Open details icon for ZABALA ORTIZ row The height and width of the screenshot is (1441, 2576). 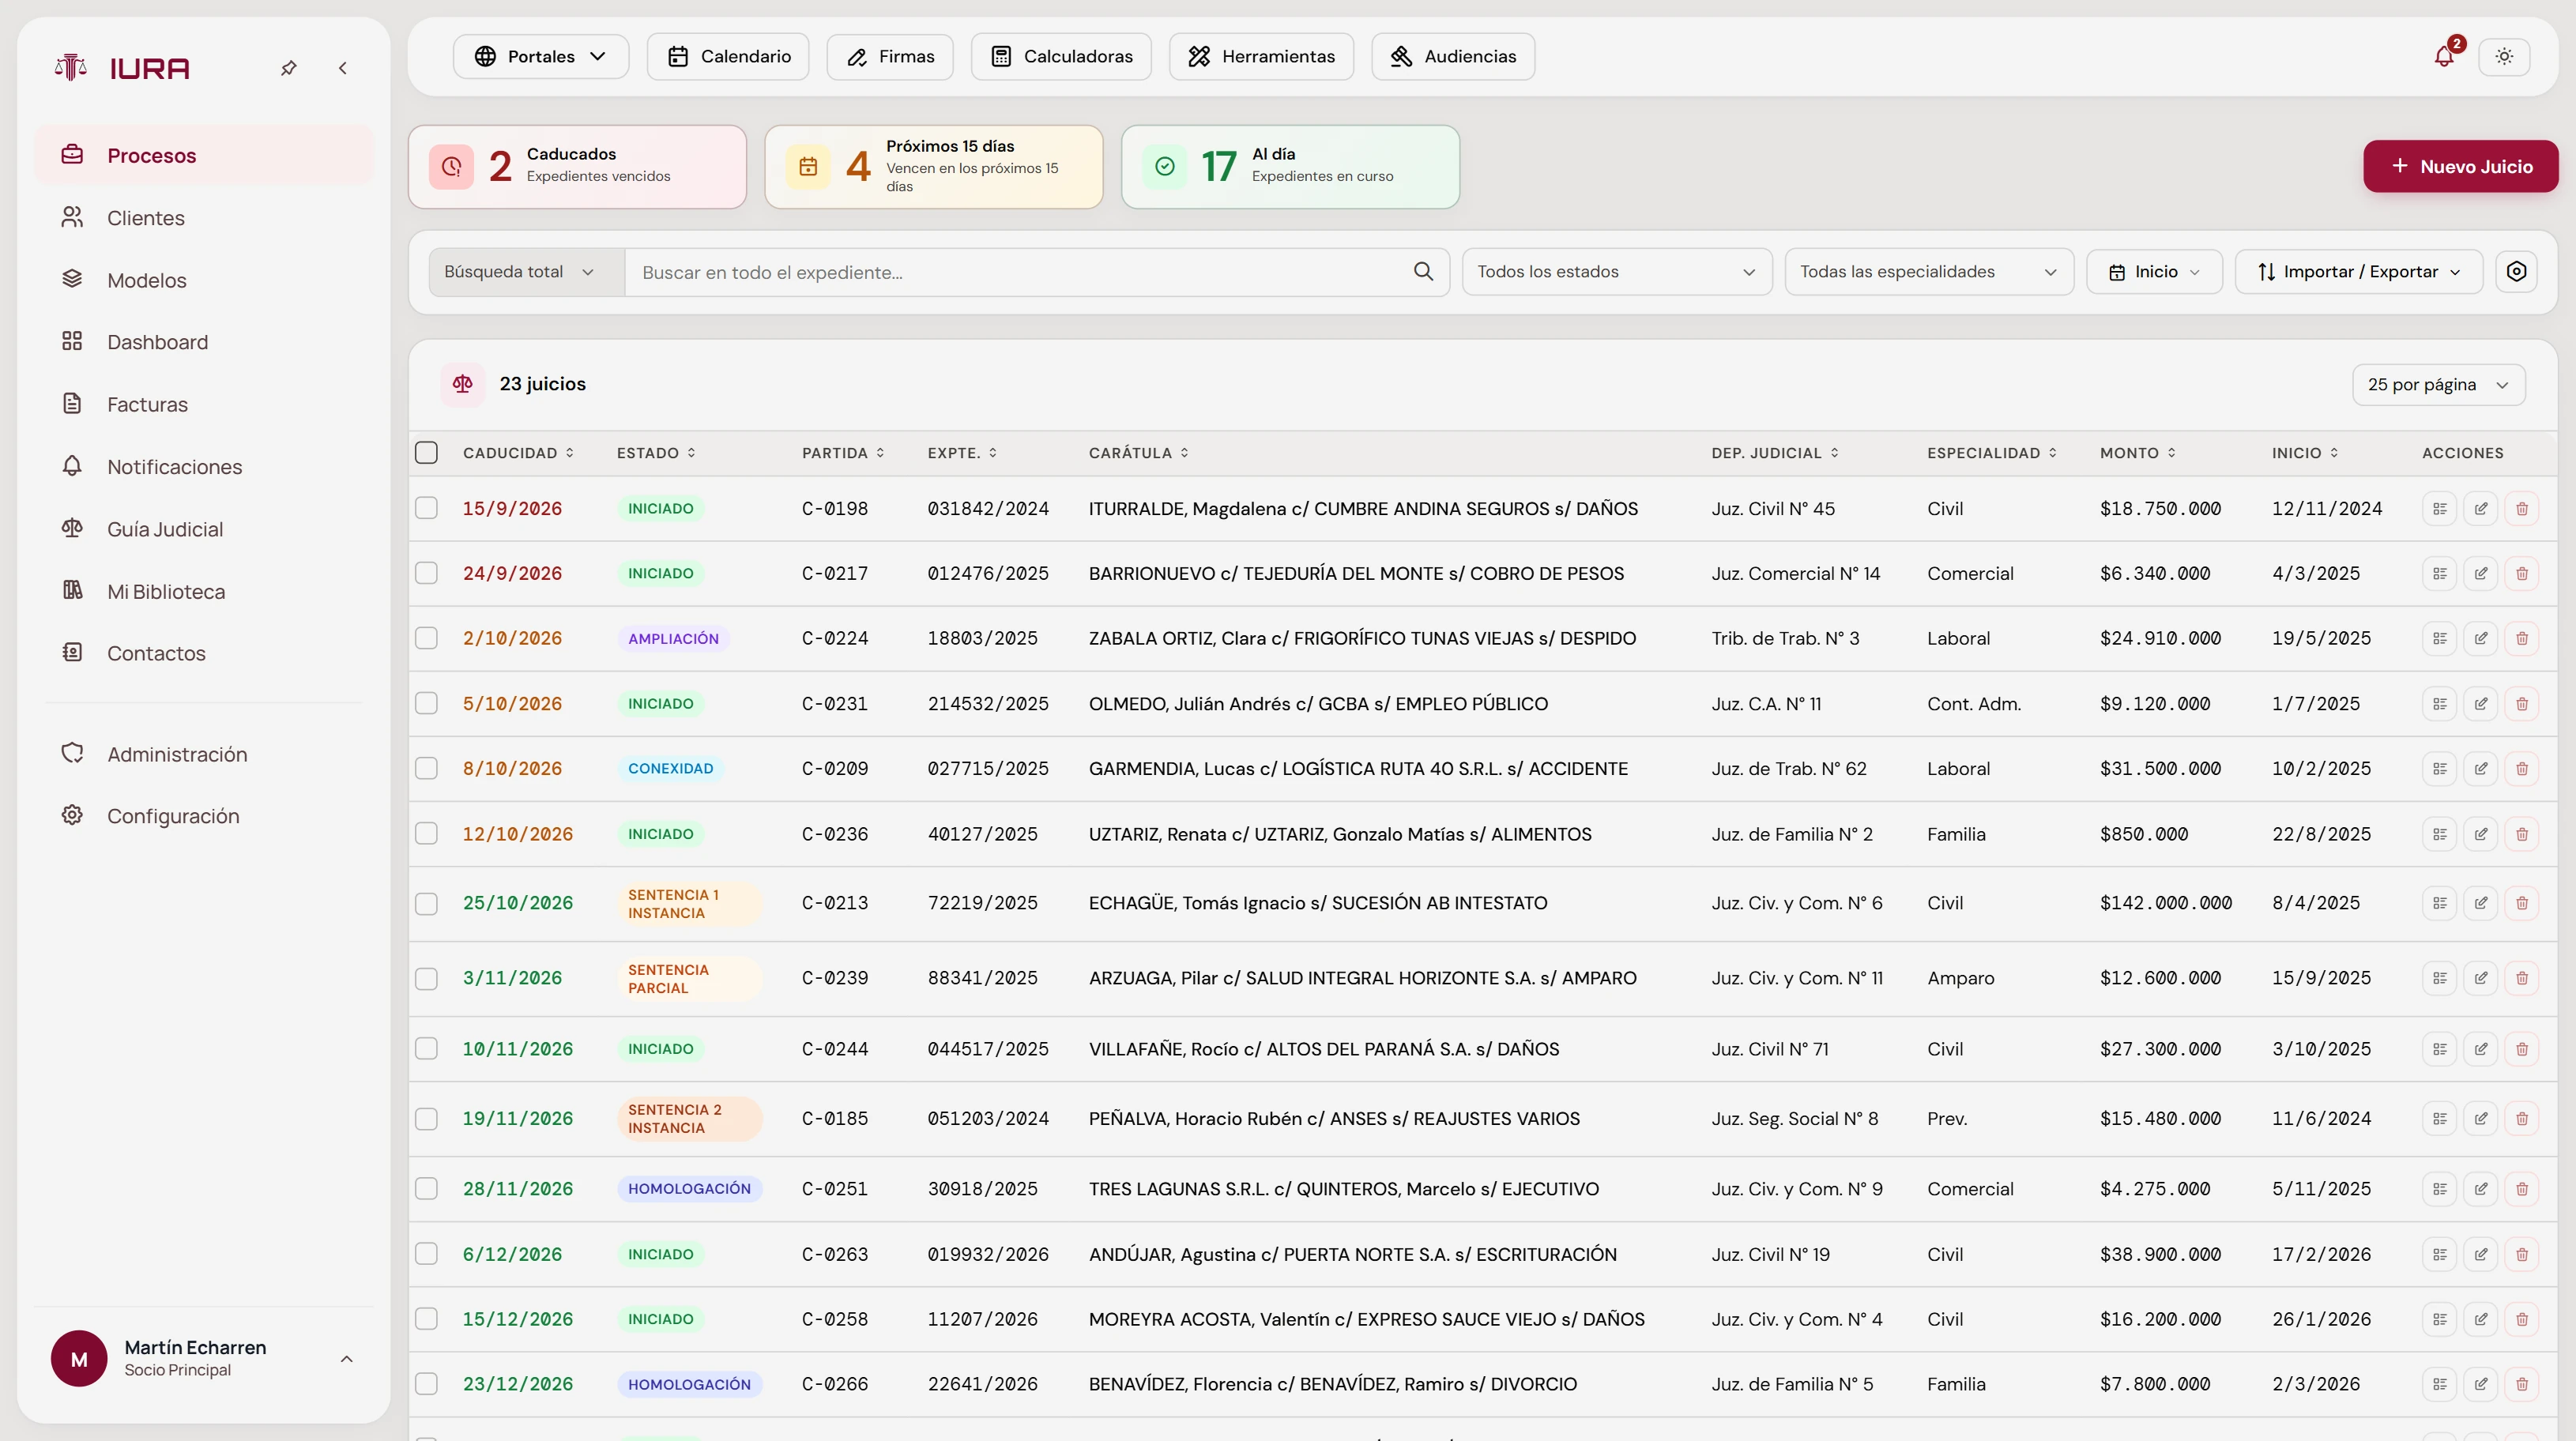pos(2440,639)
